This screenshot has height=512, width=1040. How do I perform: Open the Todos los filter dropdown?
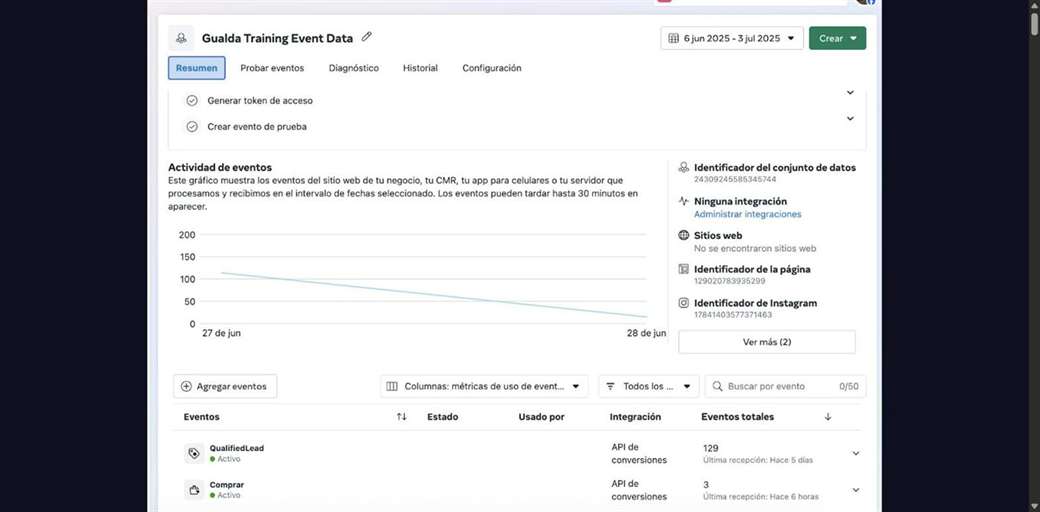[x=649, y=387]
